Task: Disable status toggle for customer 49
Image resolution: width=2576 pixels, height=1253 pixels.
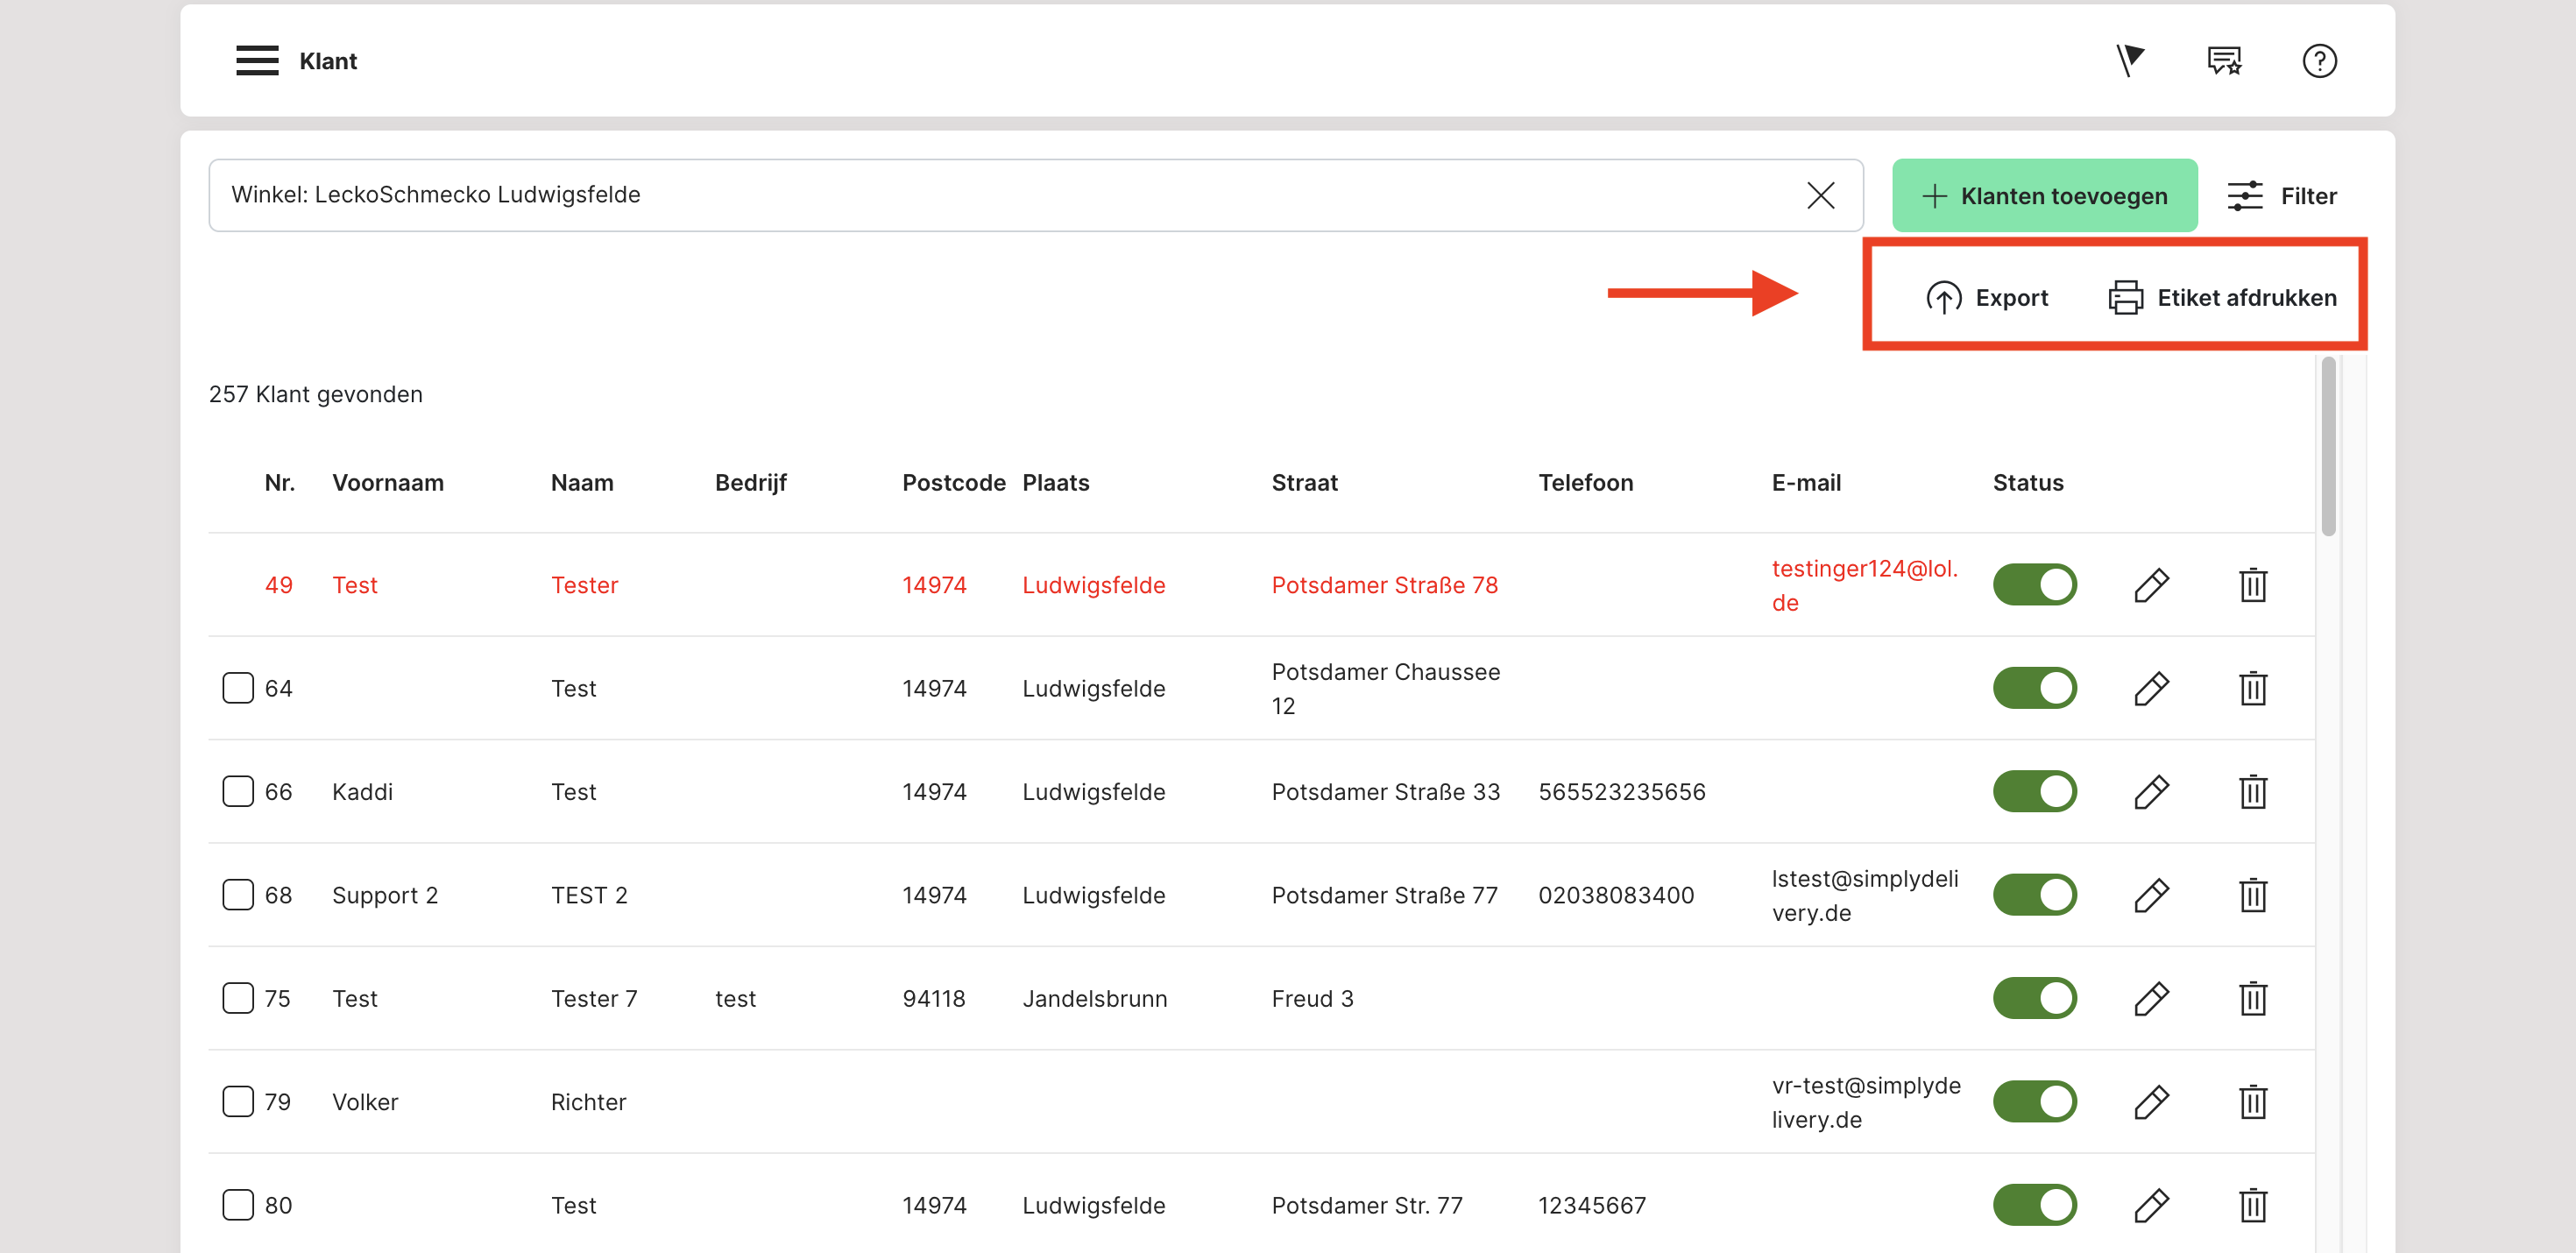Action: coord(2034,585)
